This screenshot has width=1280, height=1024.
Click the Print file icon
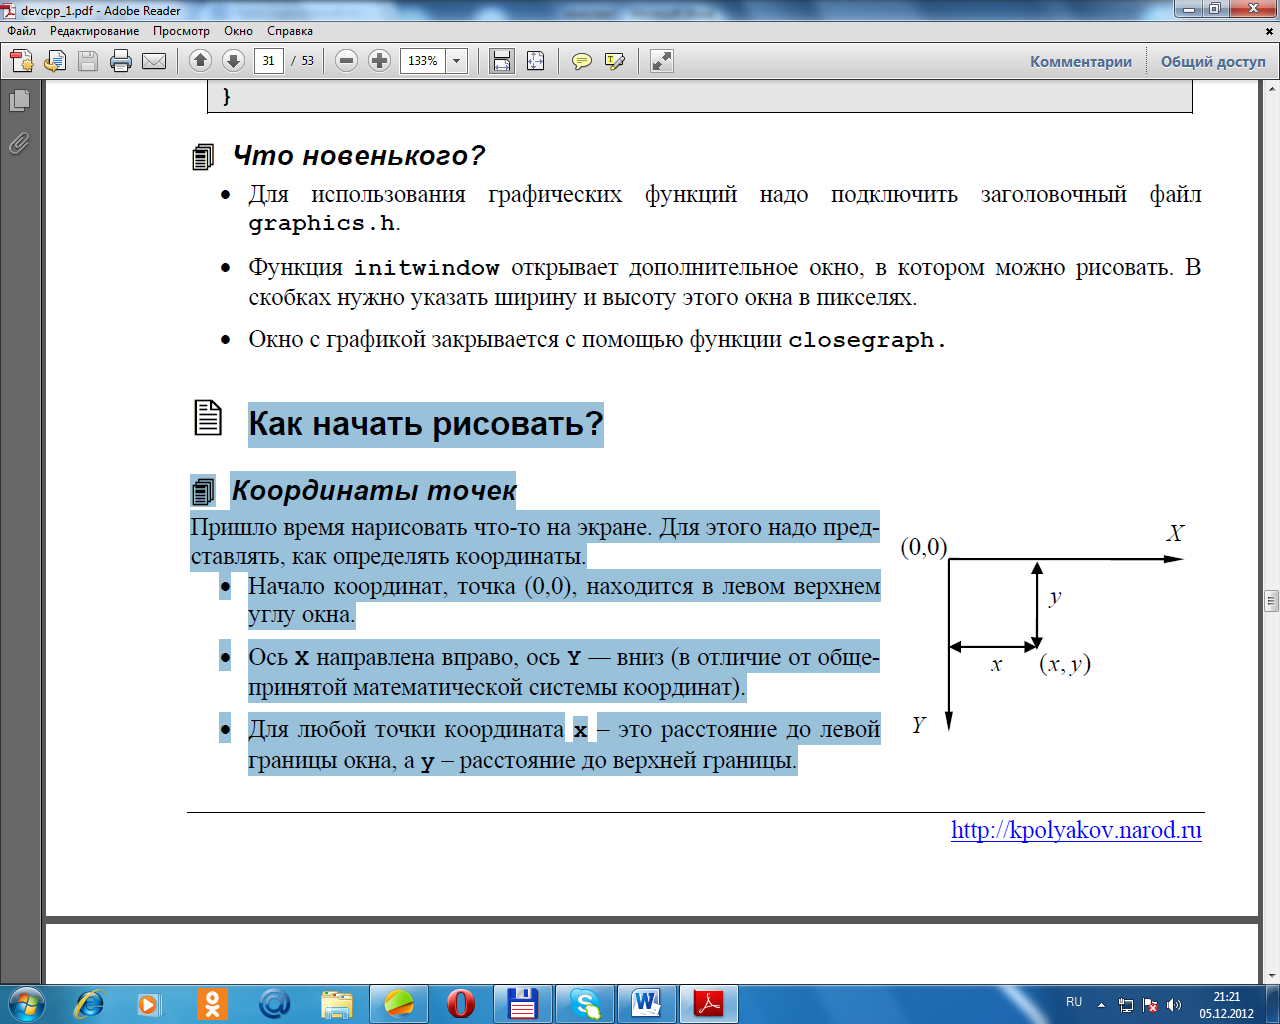(121, 61)
